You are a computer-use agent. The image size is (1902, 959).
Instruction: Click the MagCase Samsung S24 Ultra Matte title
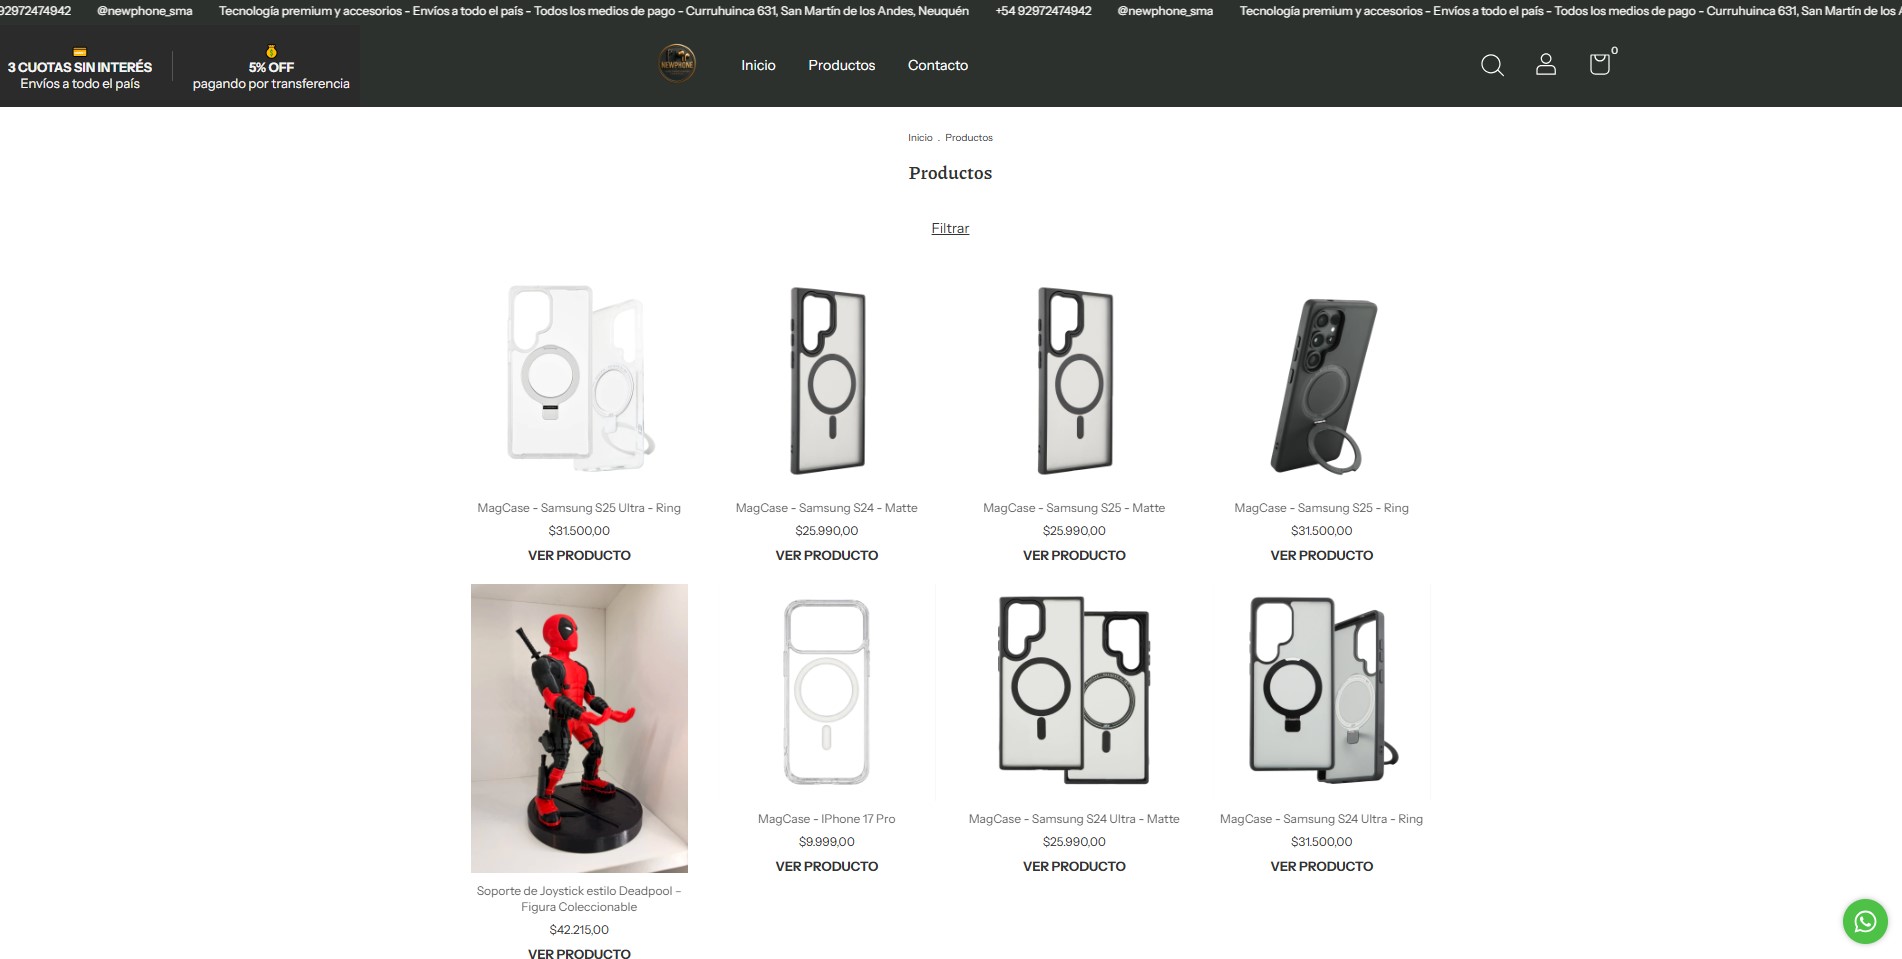(x=1074, y=819)
